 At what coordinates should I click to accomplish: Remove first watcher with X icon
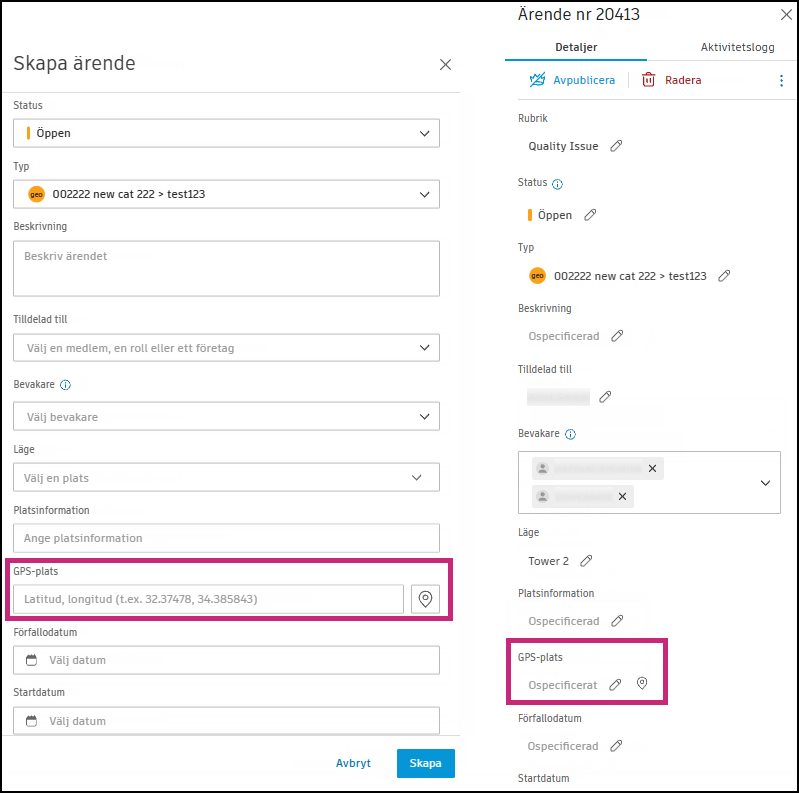pos(652,468)
